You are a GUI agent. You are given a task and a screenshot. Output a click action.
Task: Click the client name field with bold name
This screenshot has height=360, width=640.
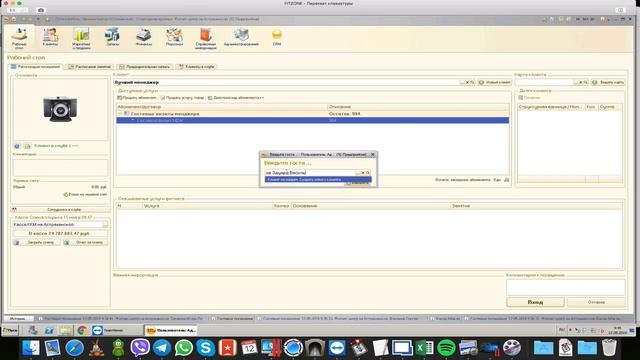(x=287, y=82)
